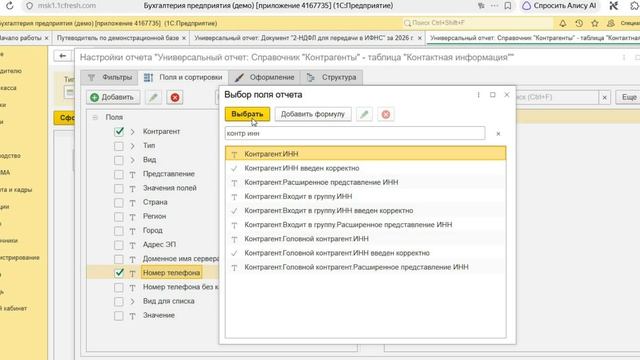Select Контрагент.Головной контрагент.ИНН row
Screen dimensions: 640x360
pyautogui.click(x=366, y=239)
